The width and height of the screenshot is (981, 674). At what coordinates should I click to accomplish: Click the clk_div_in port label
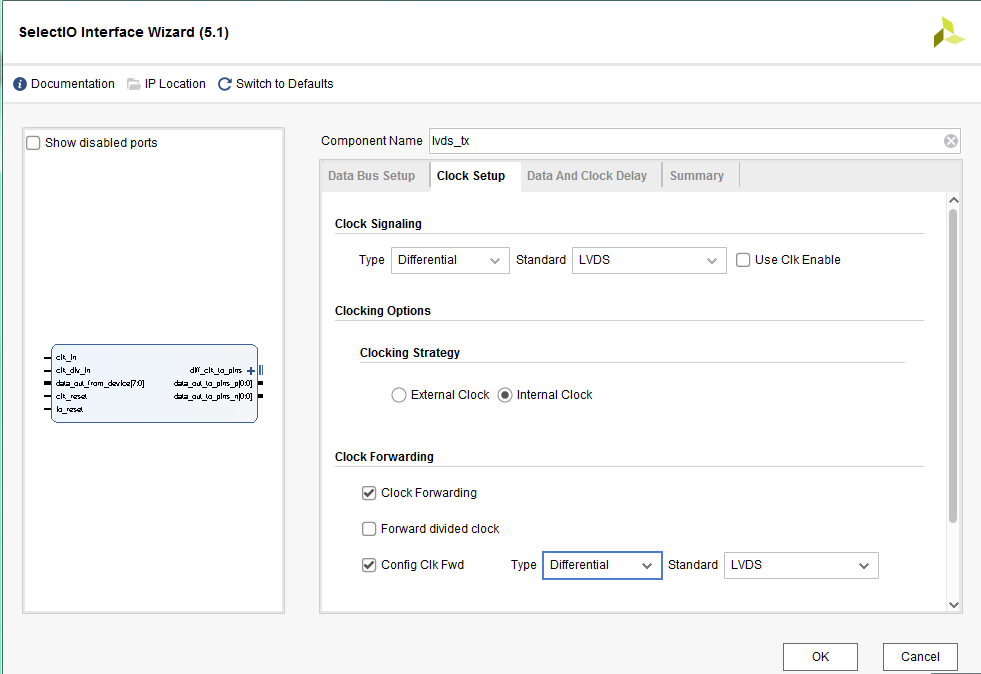click(x=73, y=370)
